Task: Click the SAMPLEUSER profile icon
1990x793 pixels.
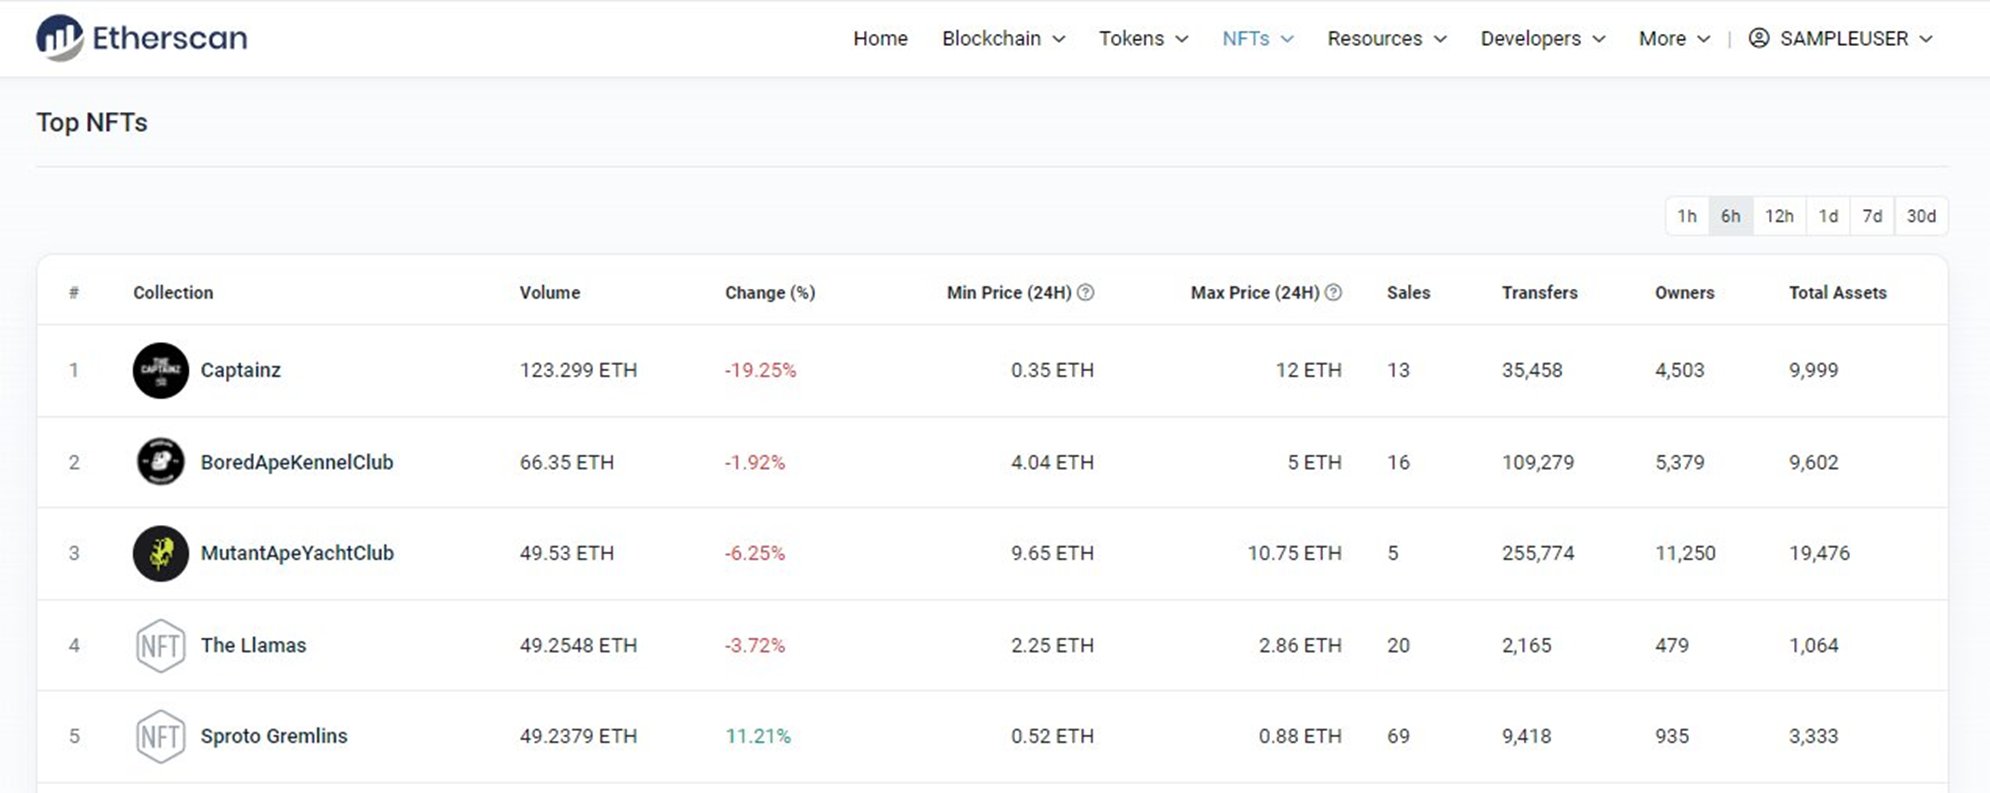Action: pyautogui.click(x=1759, y=38)
